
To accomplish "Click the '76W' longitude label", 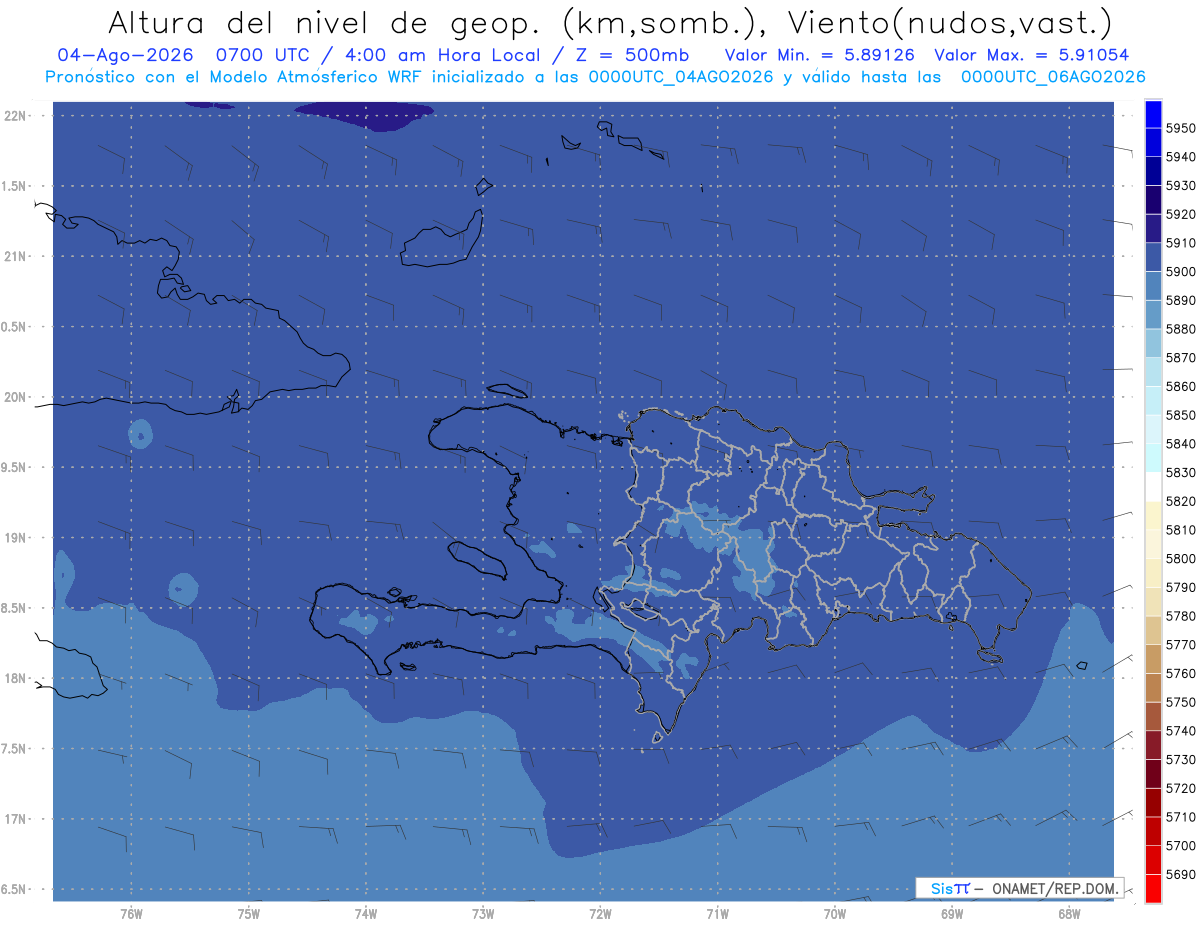I will point(131,913).
